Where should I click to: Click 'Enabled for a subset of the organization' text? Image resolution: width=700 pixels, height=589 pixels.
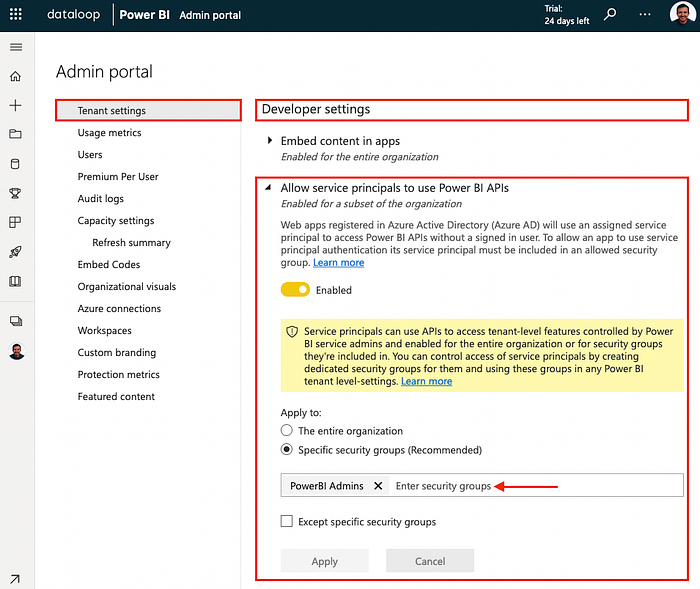(371, 204)
